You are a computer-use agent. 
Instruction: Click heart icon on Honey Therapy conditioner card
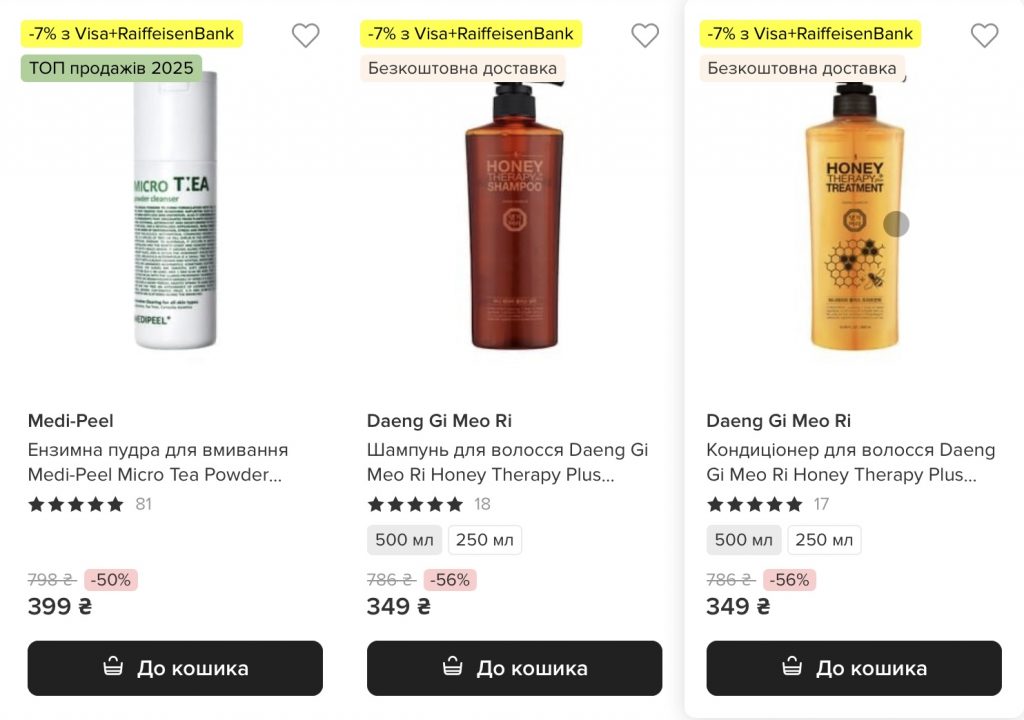(984, 36)
